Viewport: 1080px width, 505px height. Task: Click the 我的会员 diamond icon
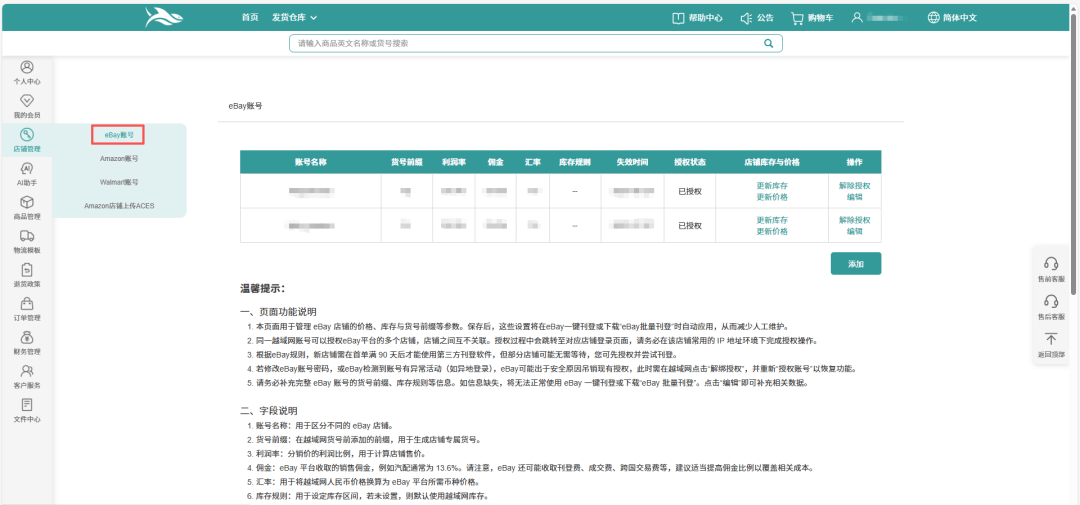[27, 101]
